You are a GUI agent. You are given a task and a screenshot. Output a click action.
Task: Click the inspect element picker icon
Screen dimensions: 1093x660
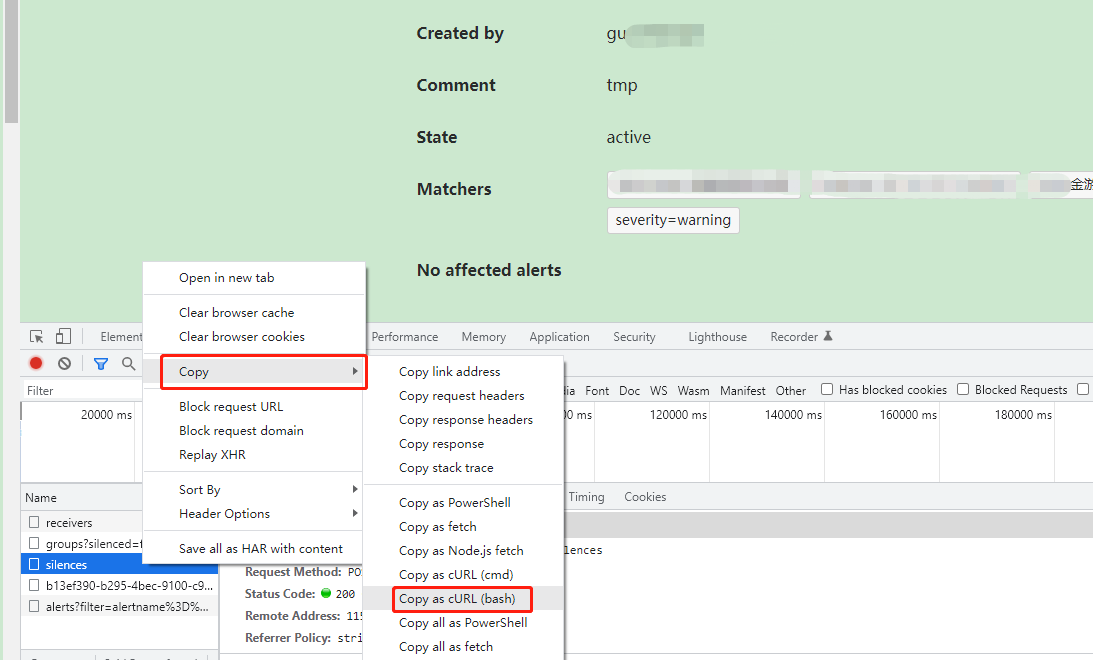pos(37,337)
